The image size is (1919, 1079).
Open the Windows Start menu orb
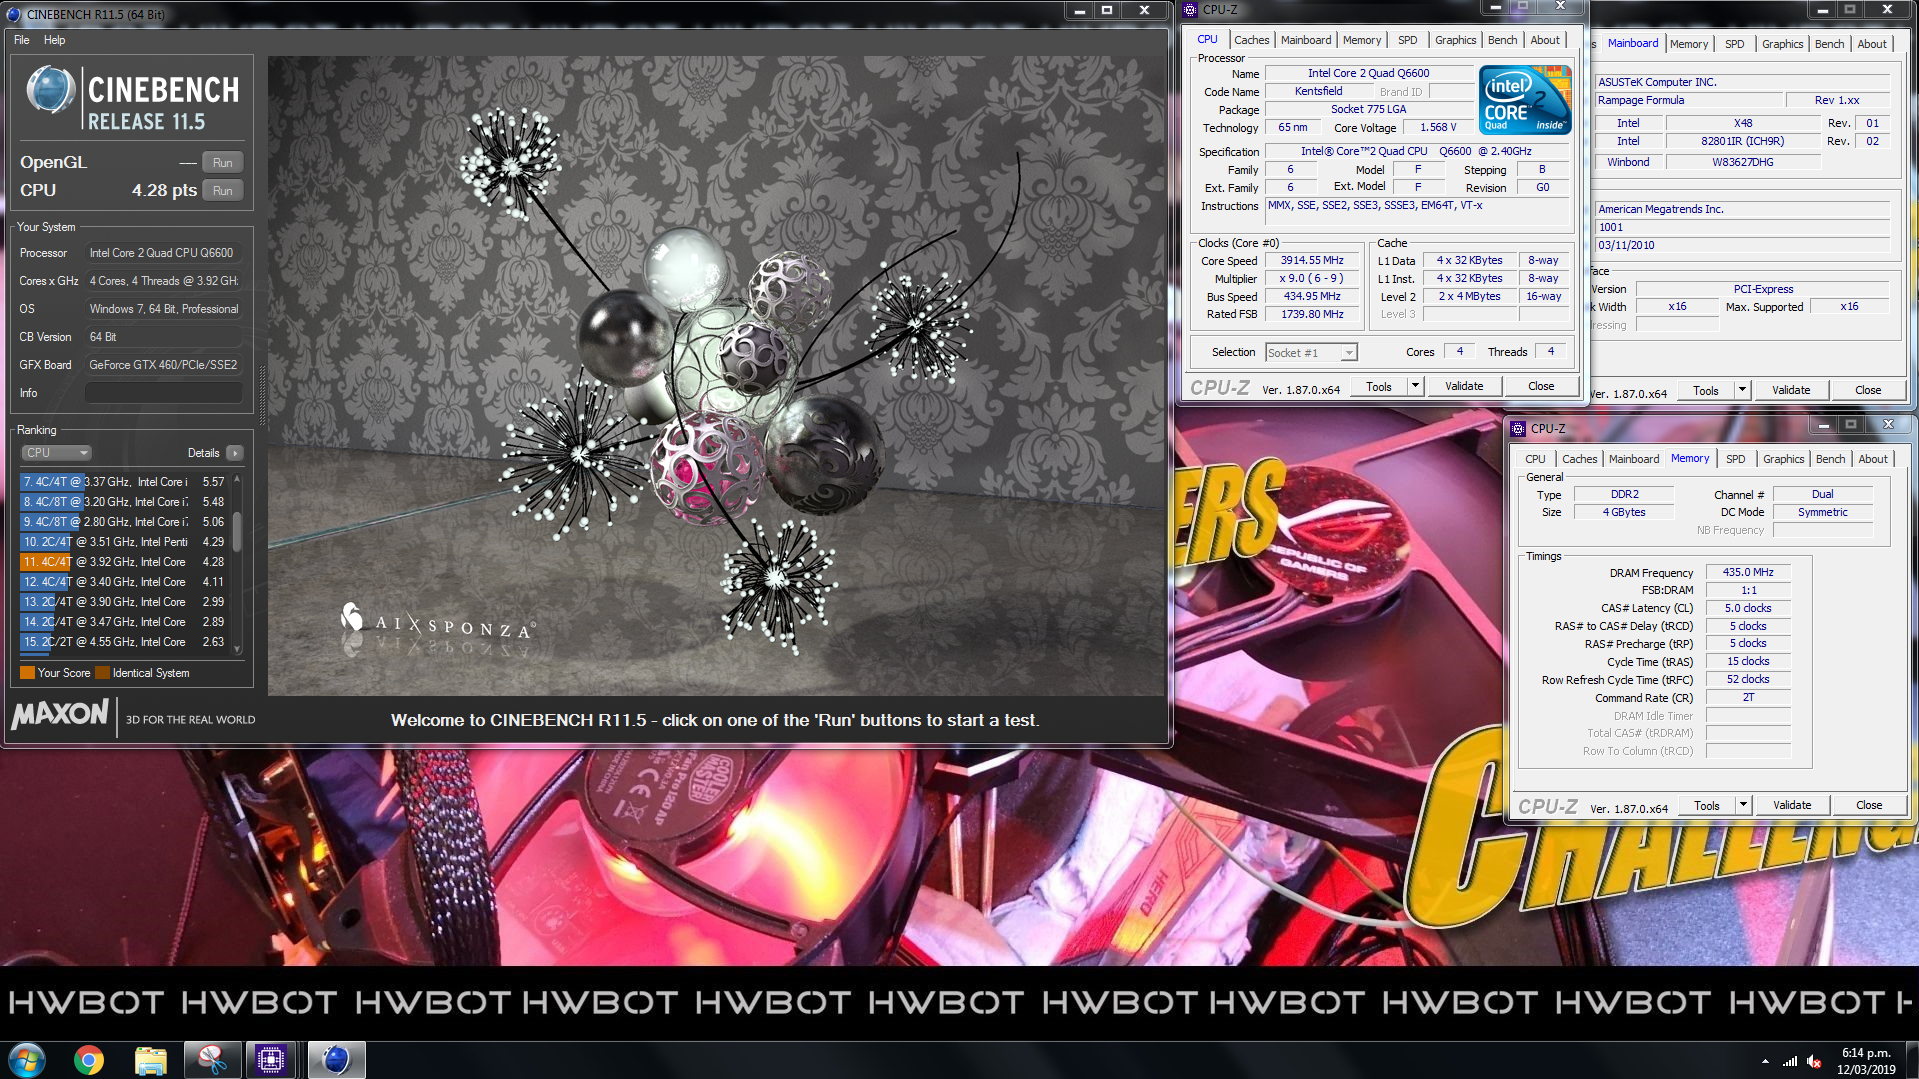tap(27, 1059)
